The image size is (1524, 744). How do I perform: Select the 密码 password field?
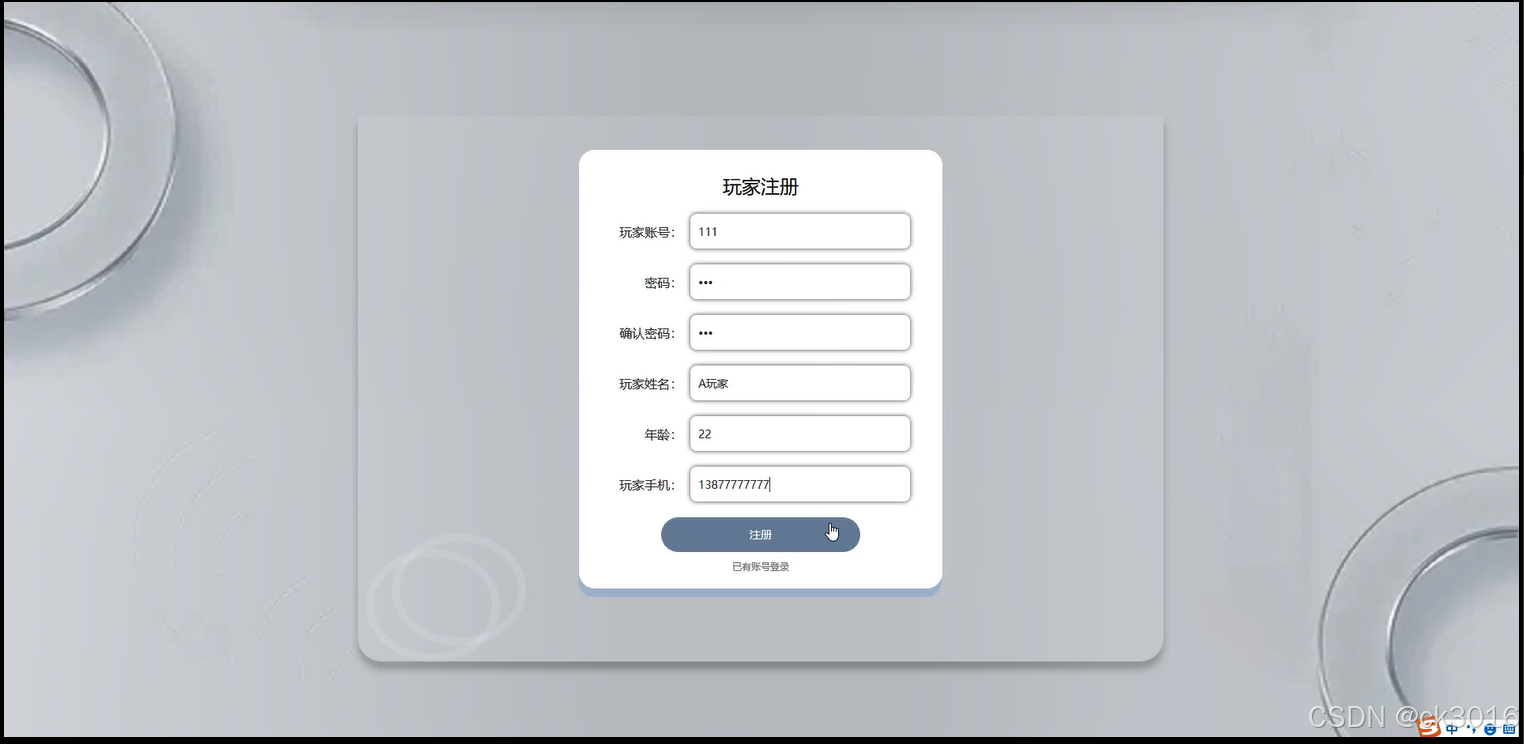800,282
